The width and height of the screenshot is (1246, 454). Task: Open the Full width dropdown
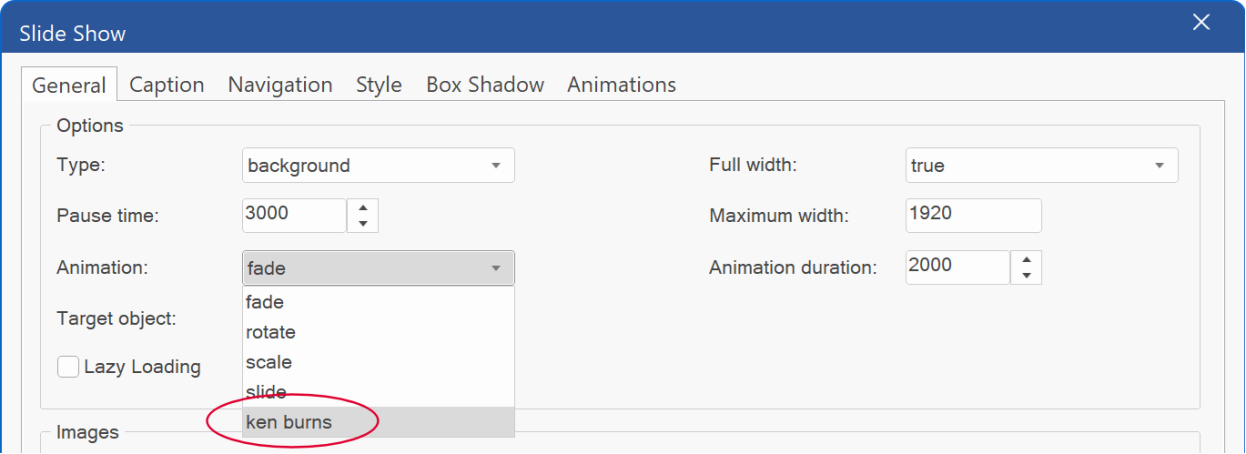point(1041,166)
